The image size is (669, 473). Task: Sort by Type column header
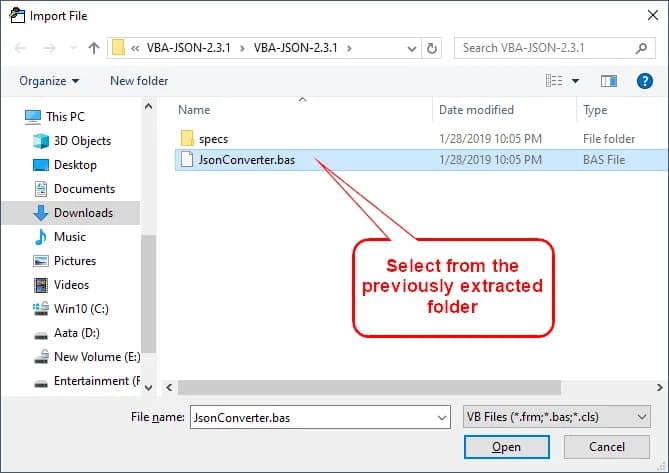coord(595,110)
